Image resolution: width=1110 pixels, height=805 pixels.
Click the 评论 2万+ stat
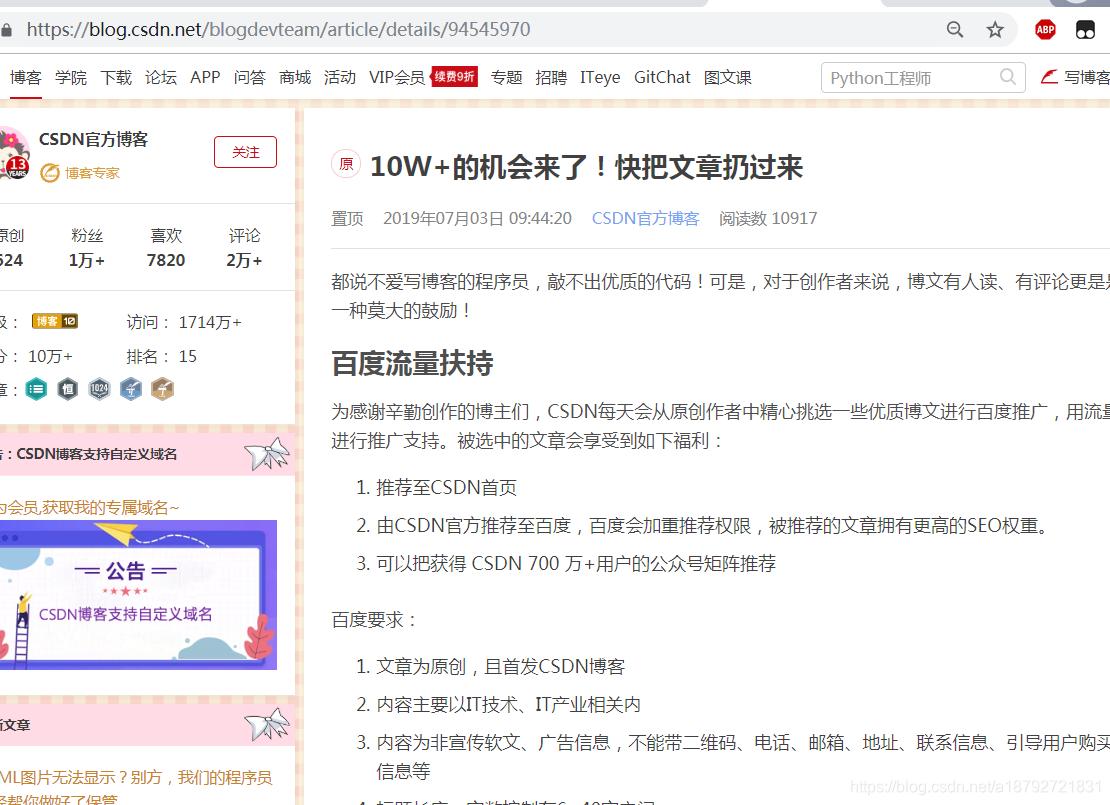(x=244, y=248)
